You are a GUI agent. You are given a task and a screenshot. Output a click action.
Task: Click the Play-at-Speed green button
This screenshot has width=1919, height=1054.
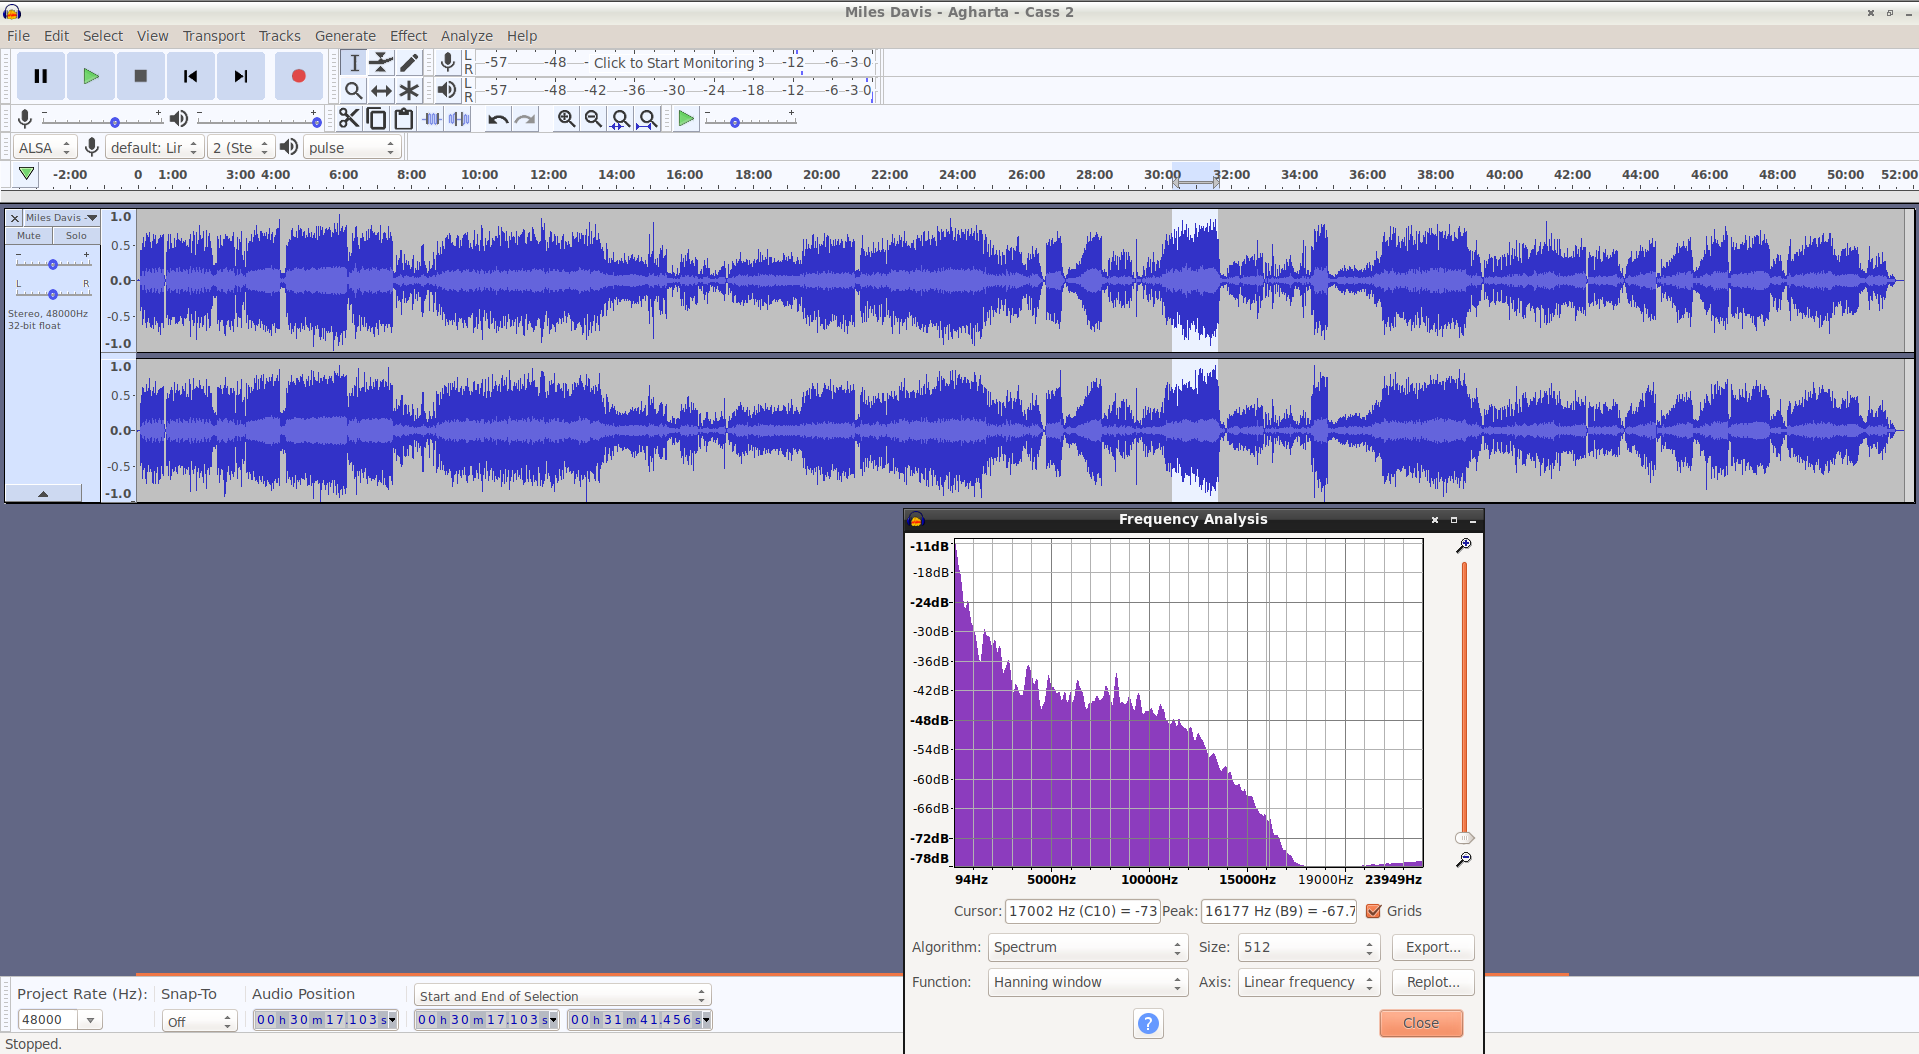pyautogui.click(x=686, y=119)
